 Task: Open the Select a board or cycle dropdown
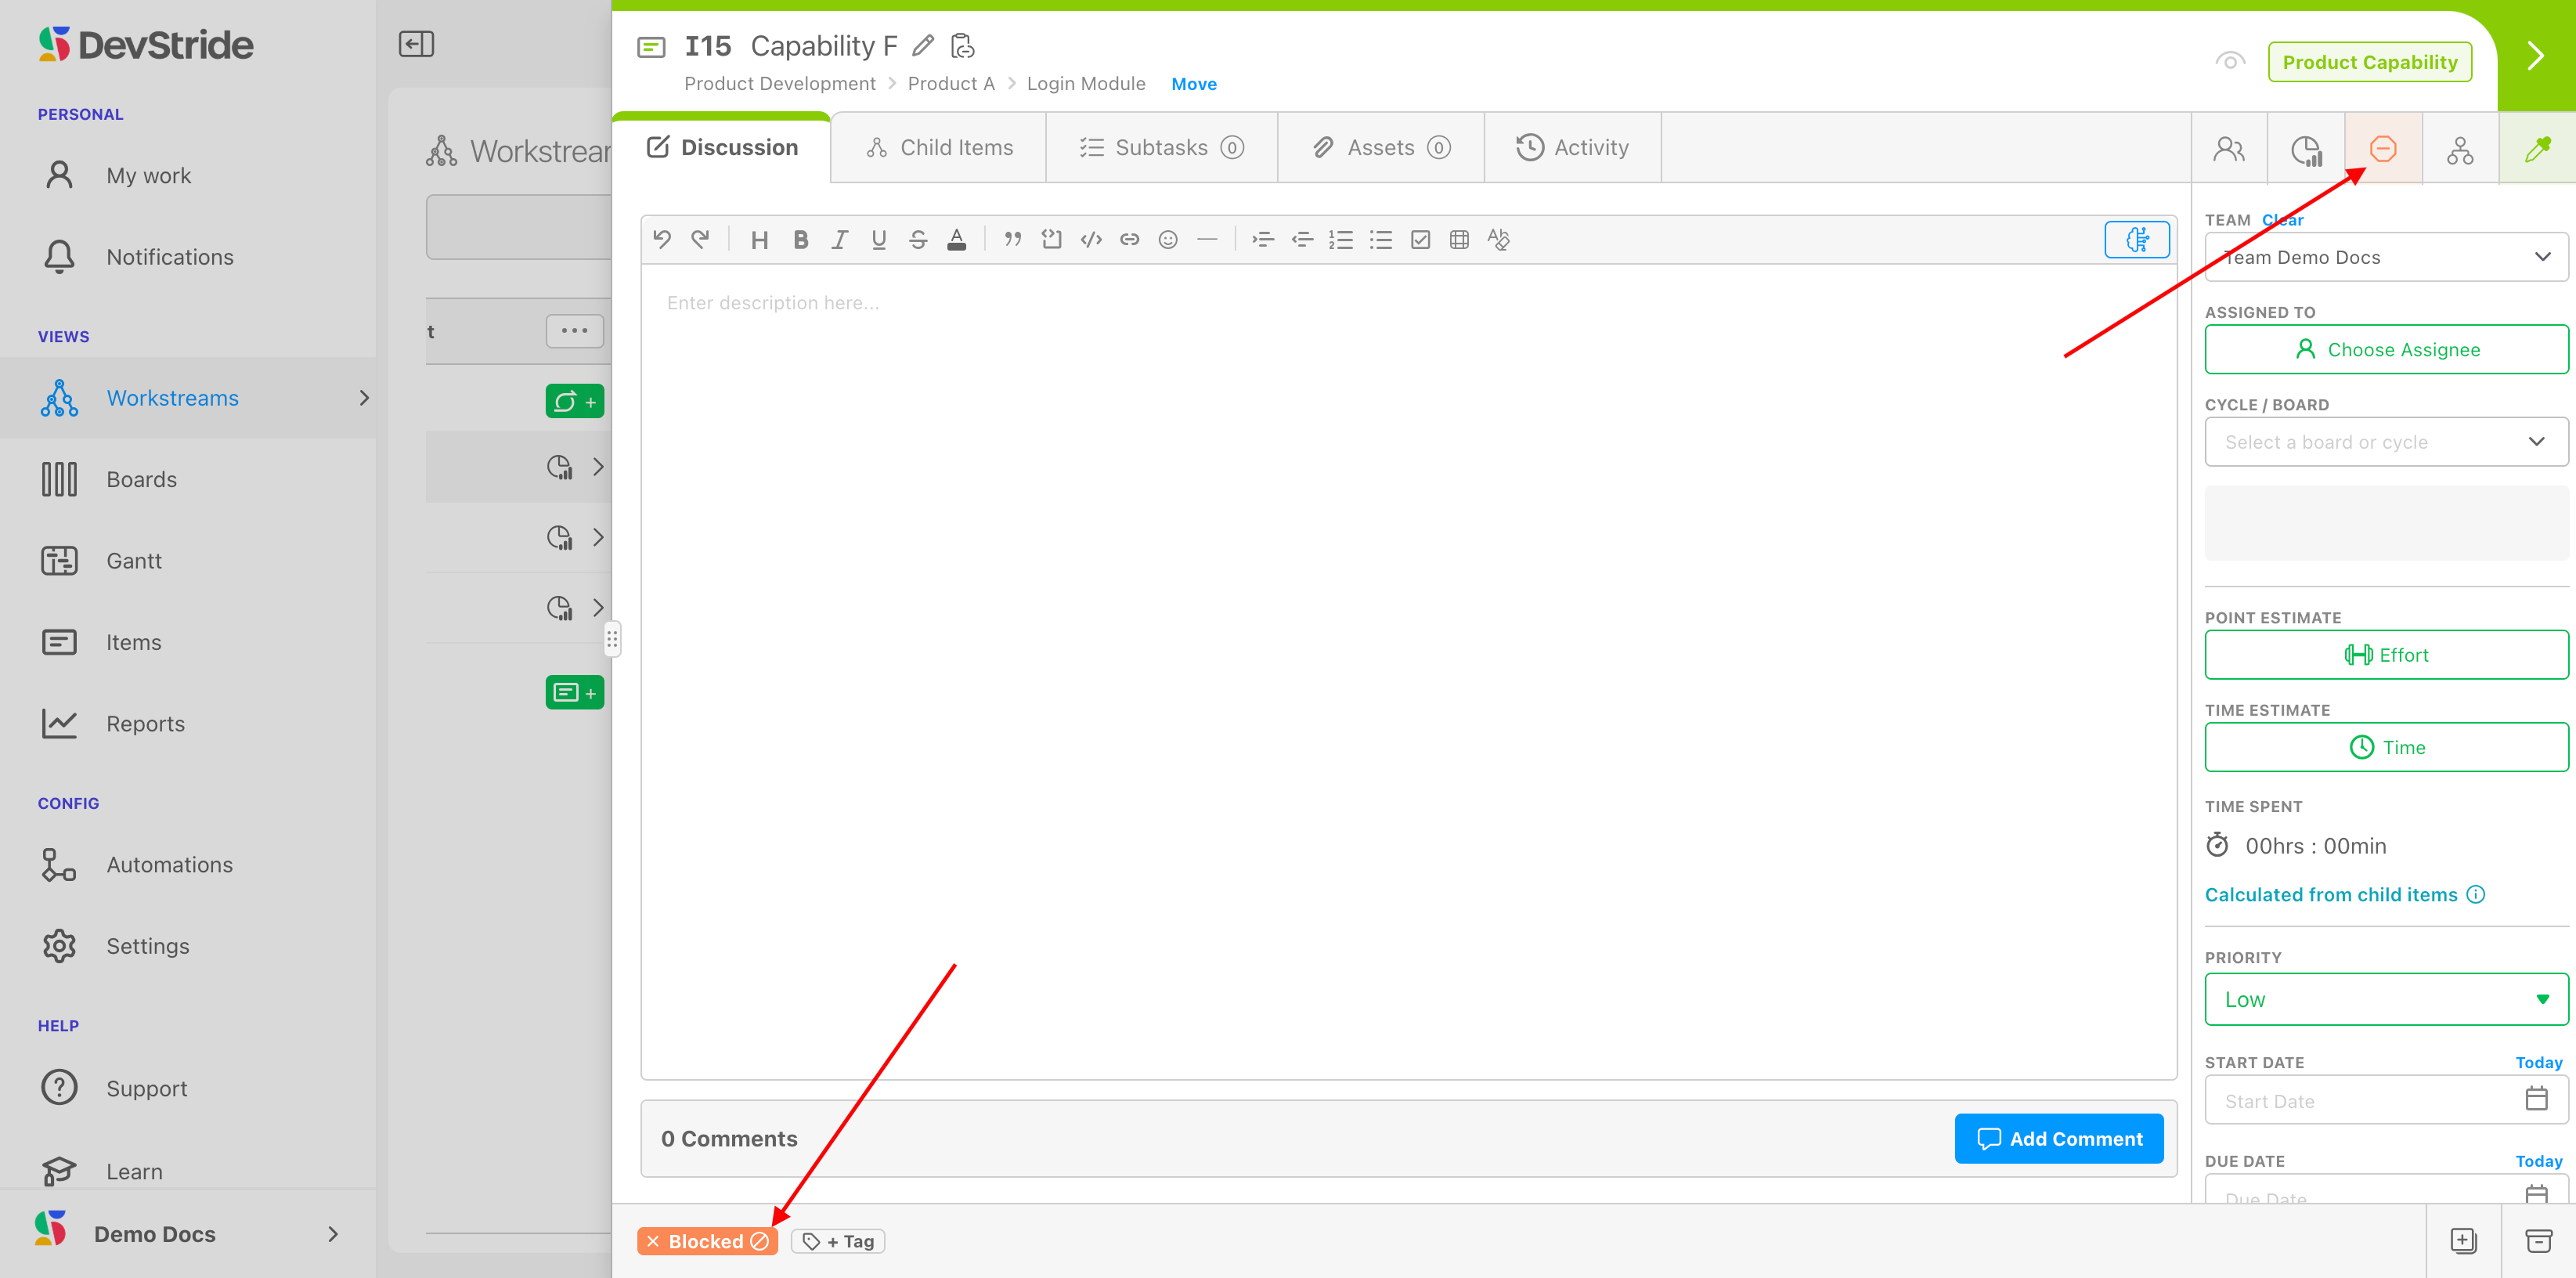(2386, 442)
